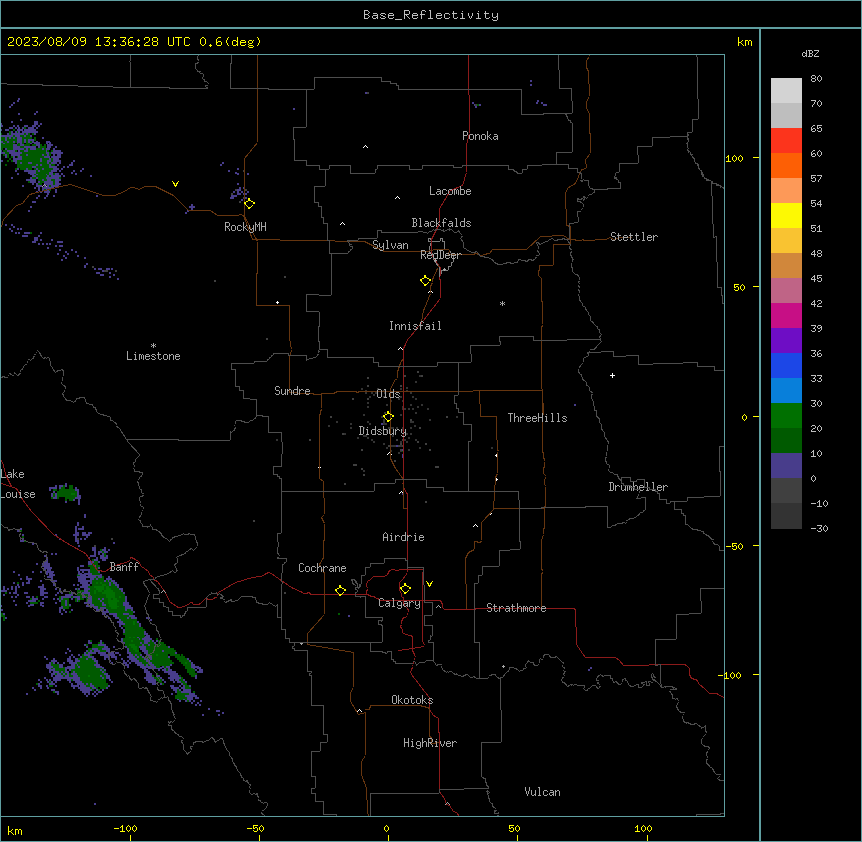Click the red 65 dBZ color swatch
This screenshot has width=862, height=842.
click(786, 141)
